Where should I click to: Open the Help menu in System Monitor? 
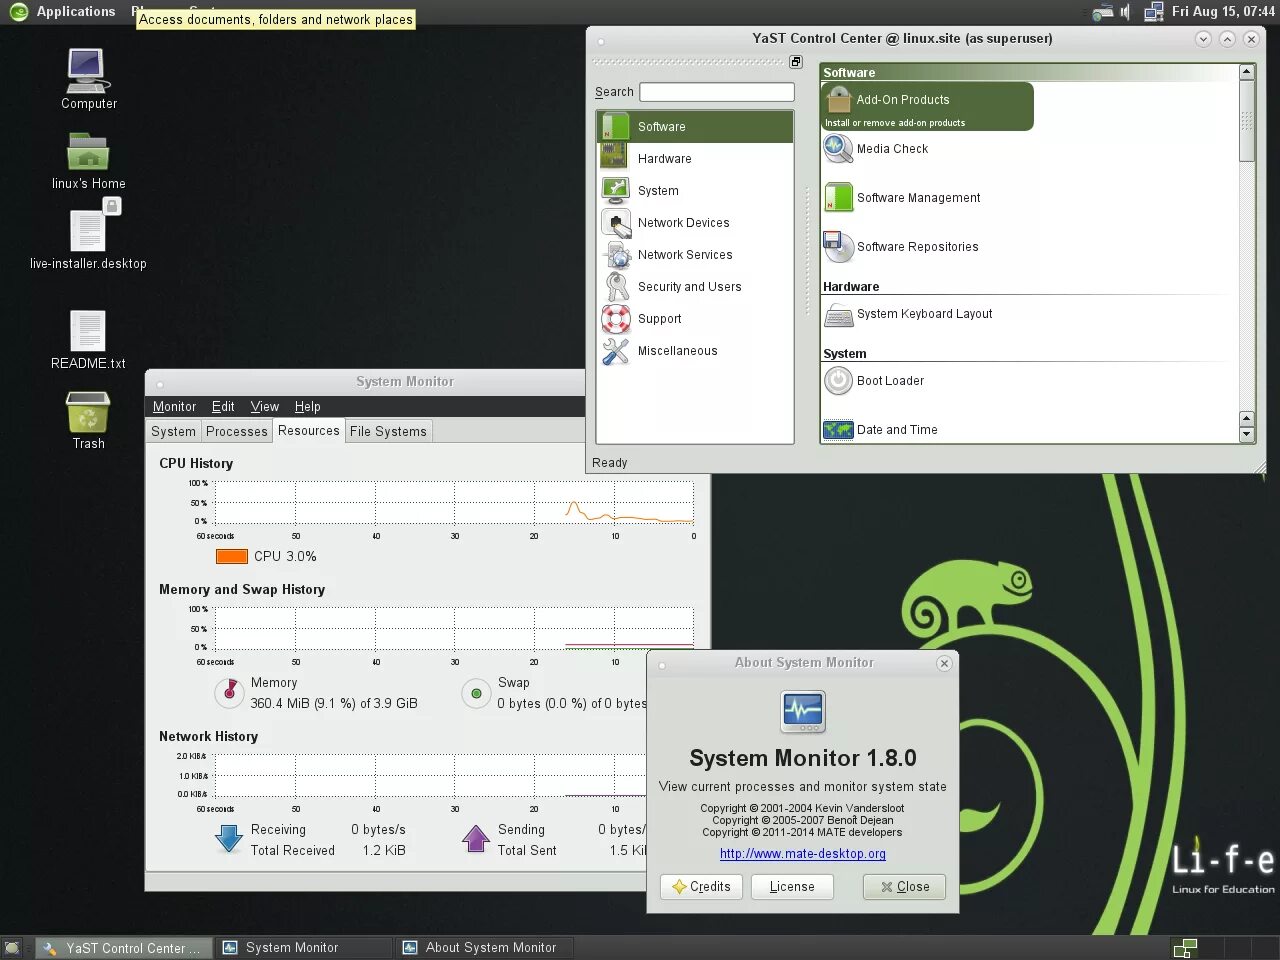(x=307, y=407)
